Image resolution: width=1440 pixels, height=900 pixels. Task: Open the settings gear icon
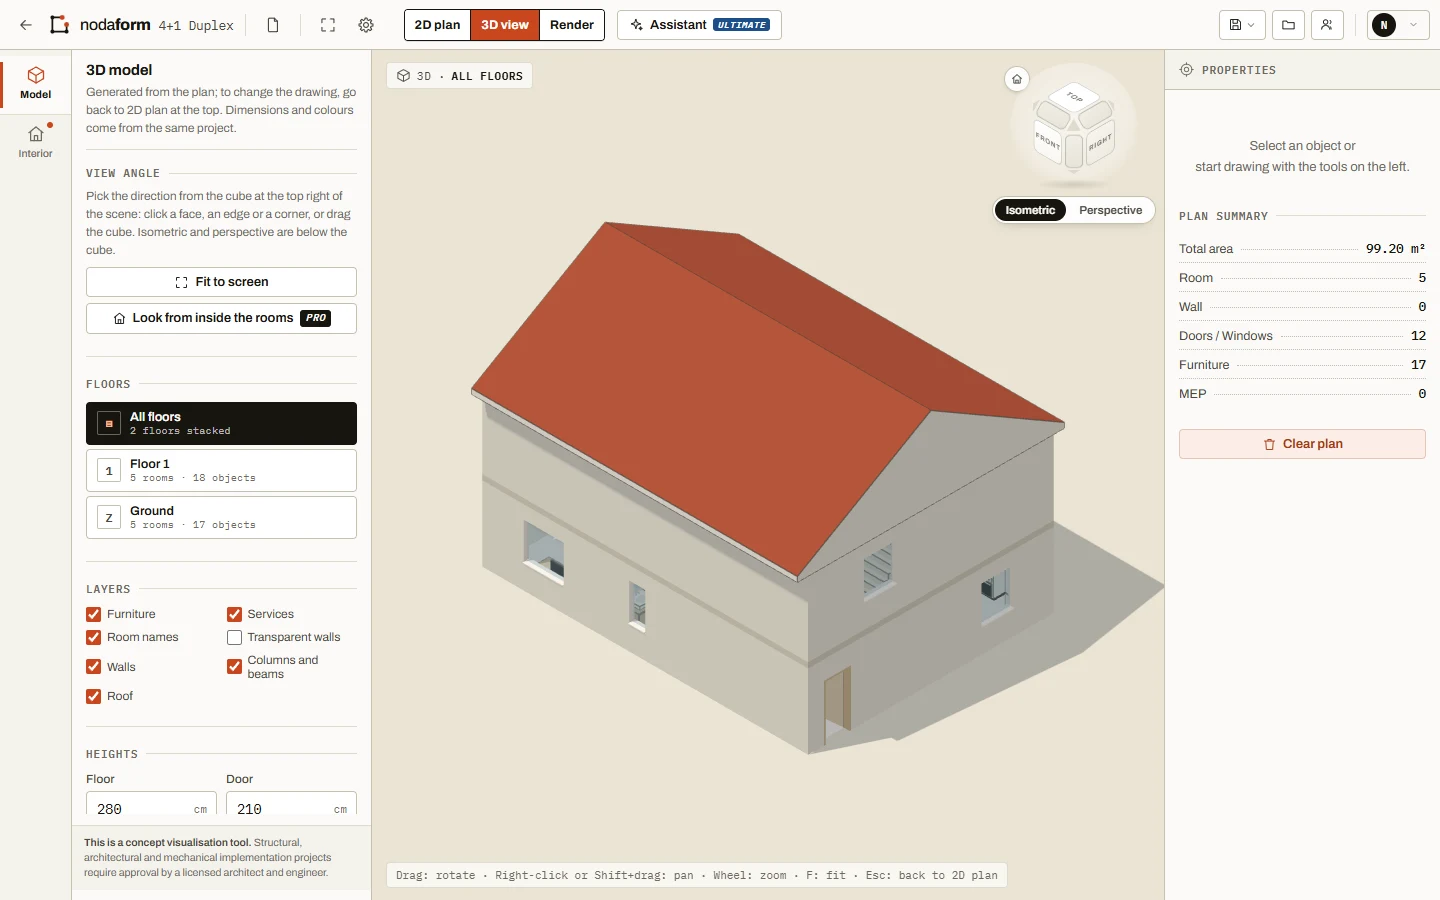(366, 25)
